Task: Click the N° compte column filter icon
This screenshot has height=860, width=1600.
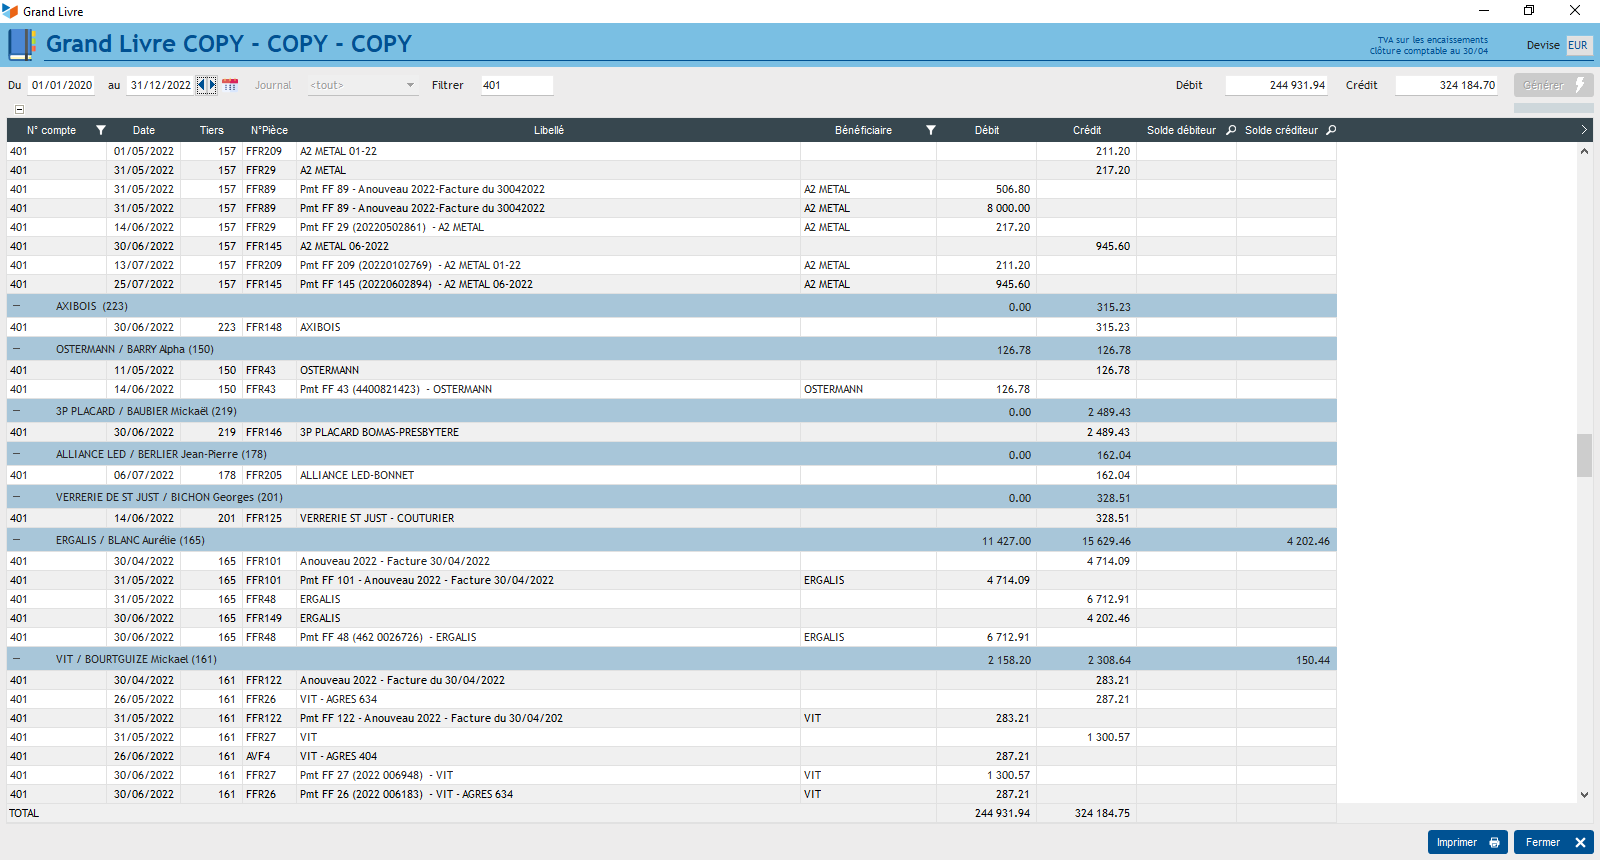Action: (x=100, y=130)
